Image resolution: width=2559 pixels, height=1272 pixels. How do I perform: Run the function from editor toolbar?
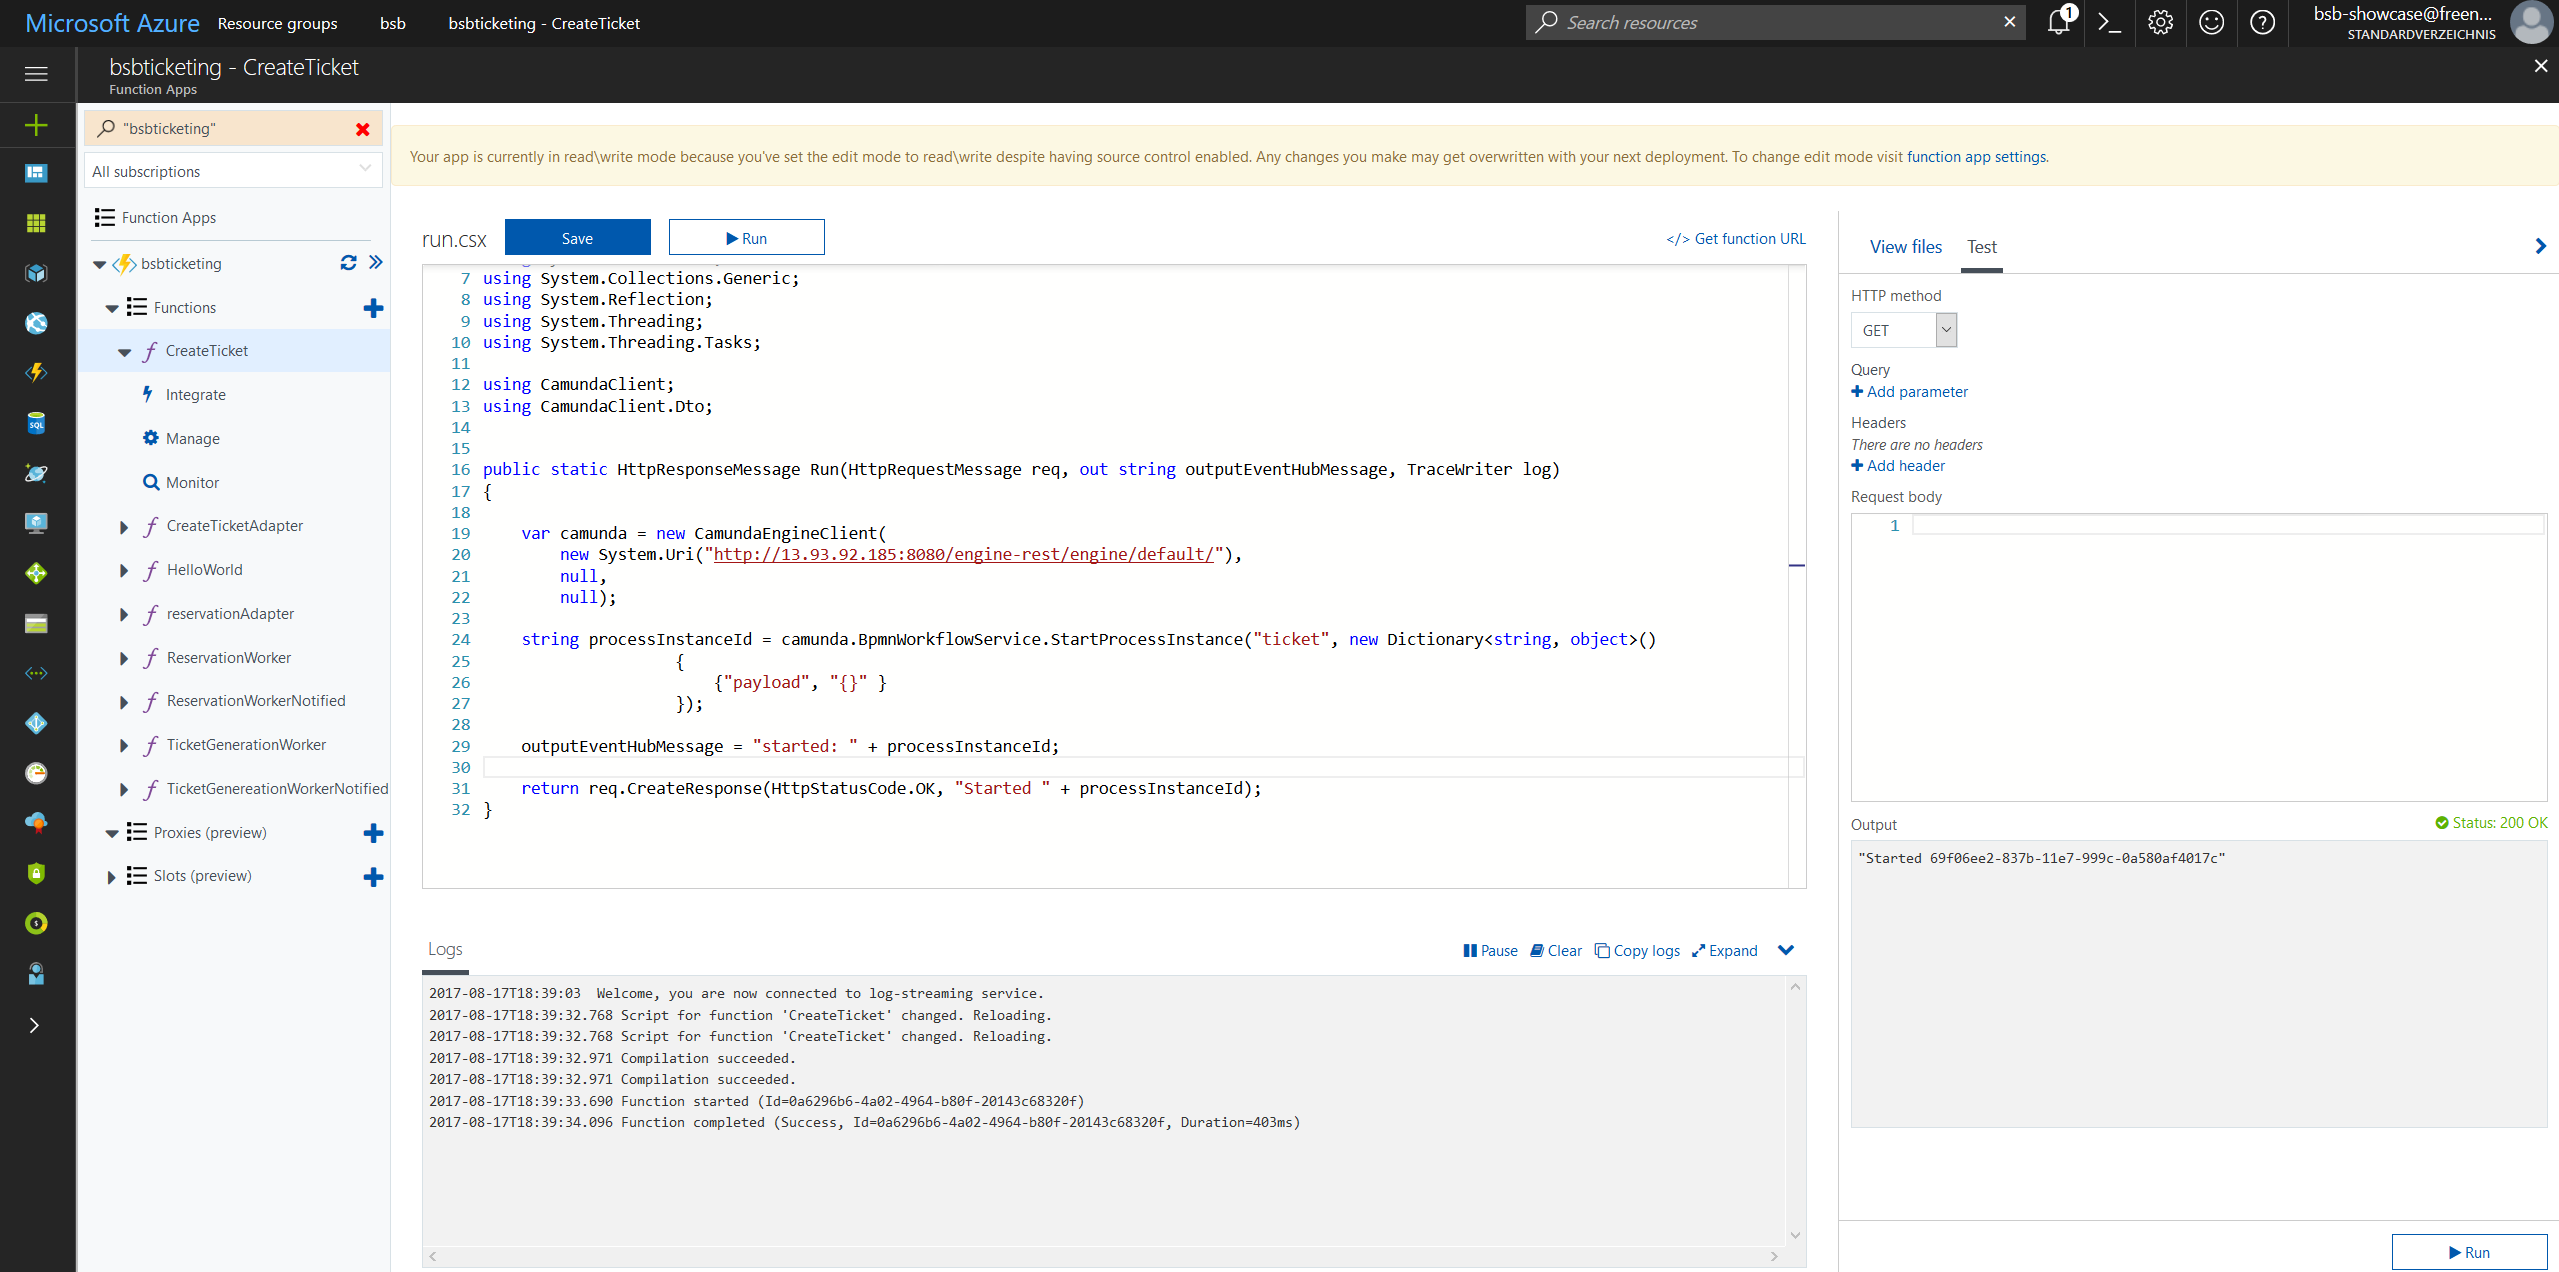click(746, 238)
